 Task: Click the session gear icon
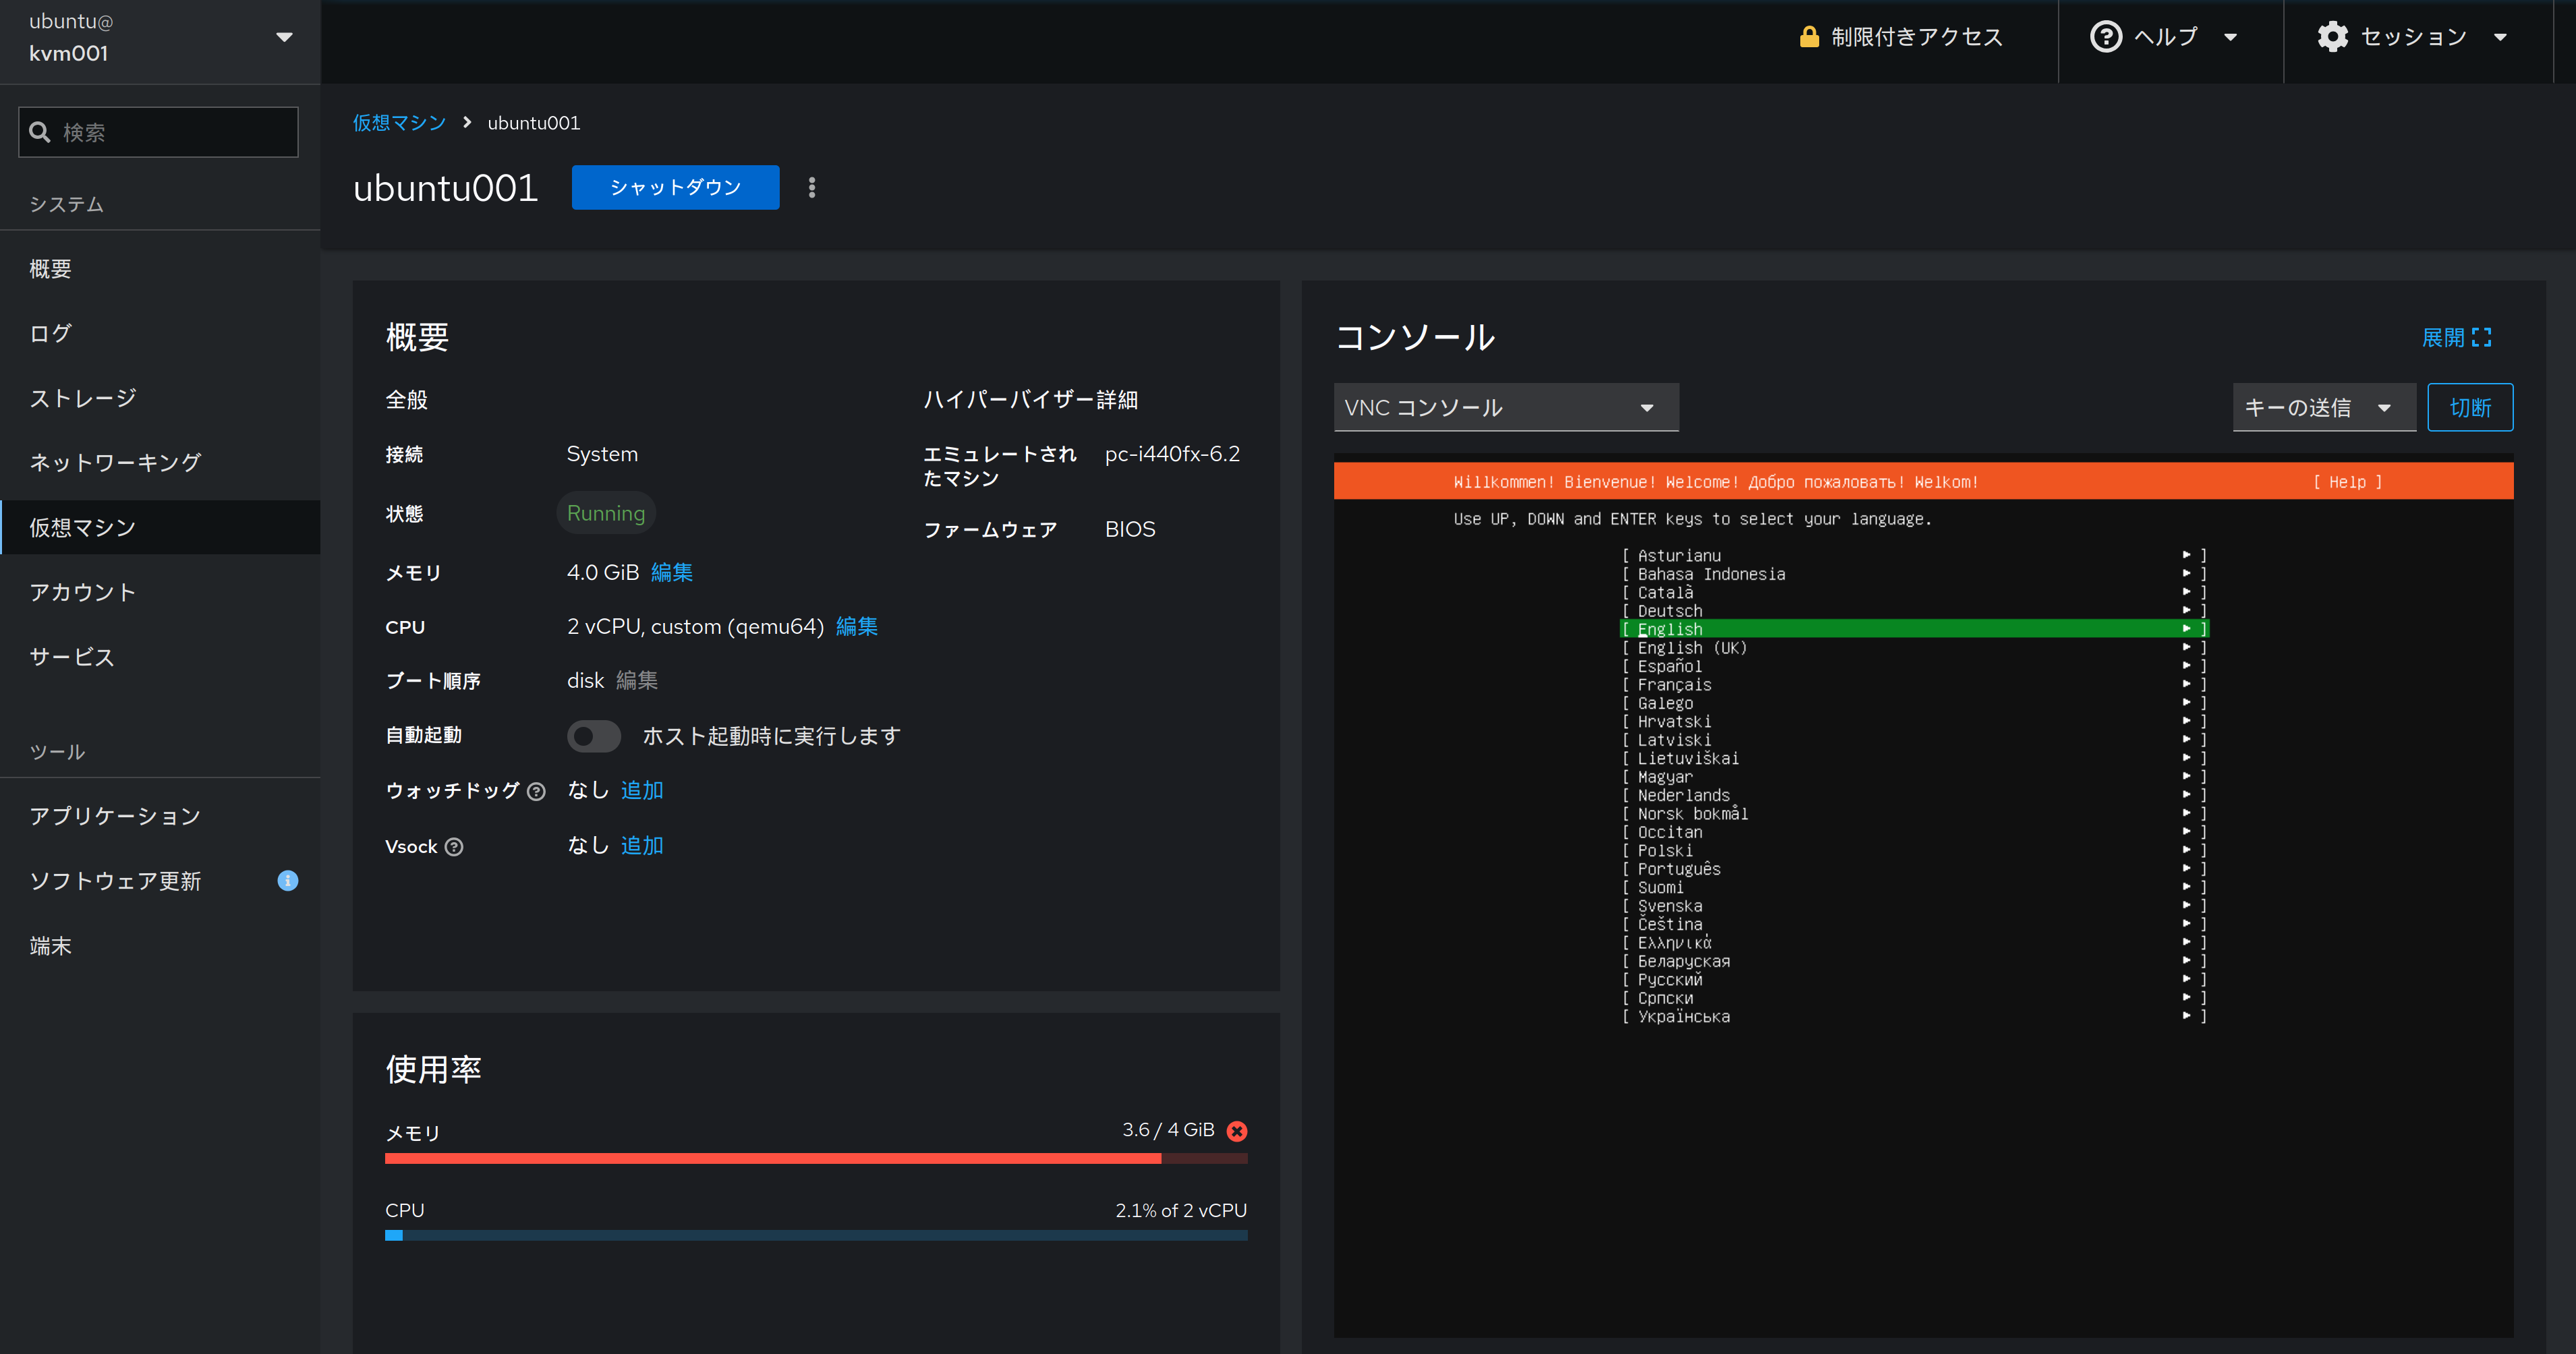(2332, 37)
